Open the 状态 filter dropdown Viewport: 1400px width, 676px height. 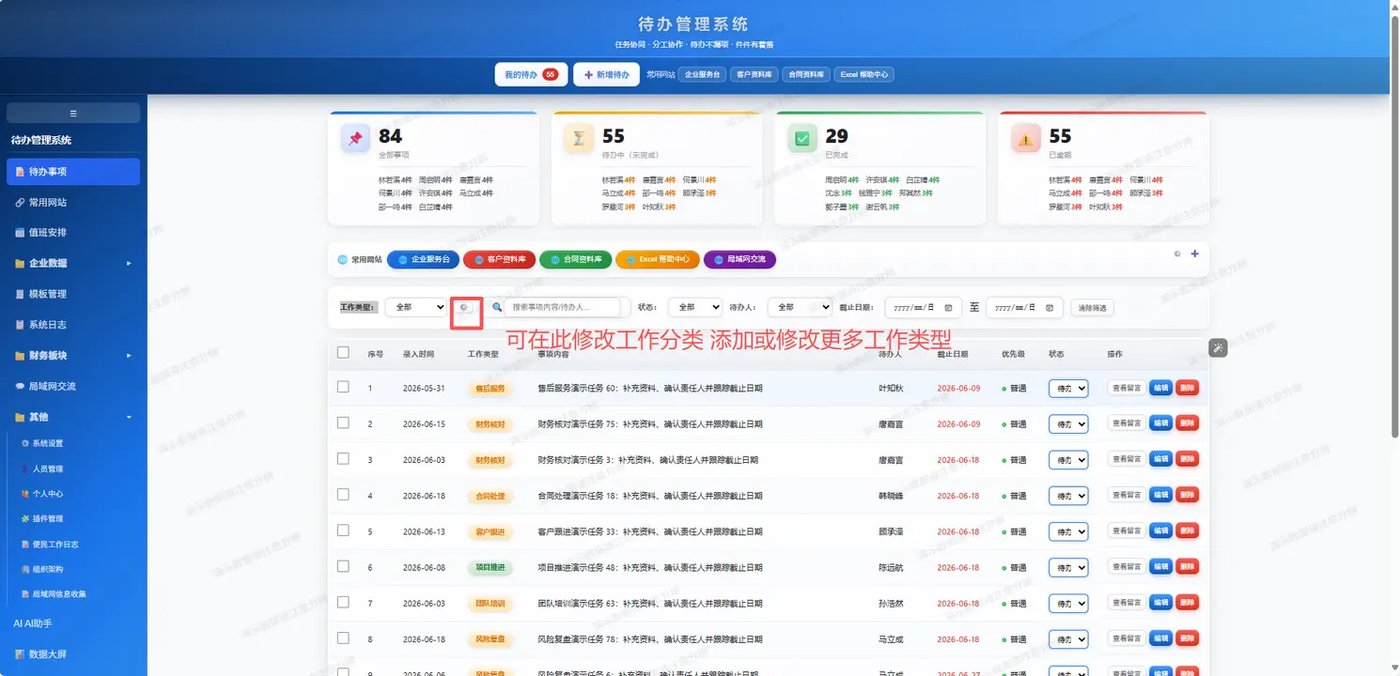695,307
